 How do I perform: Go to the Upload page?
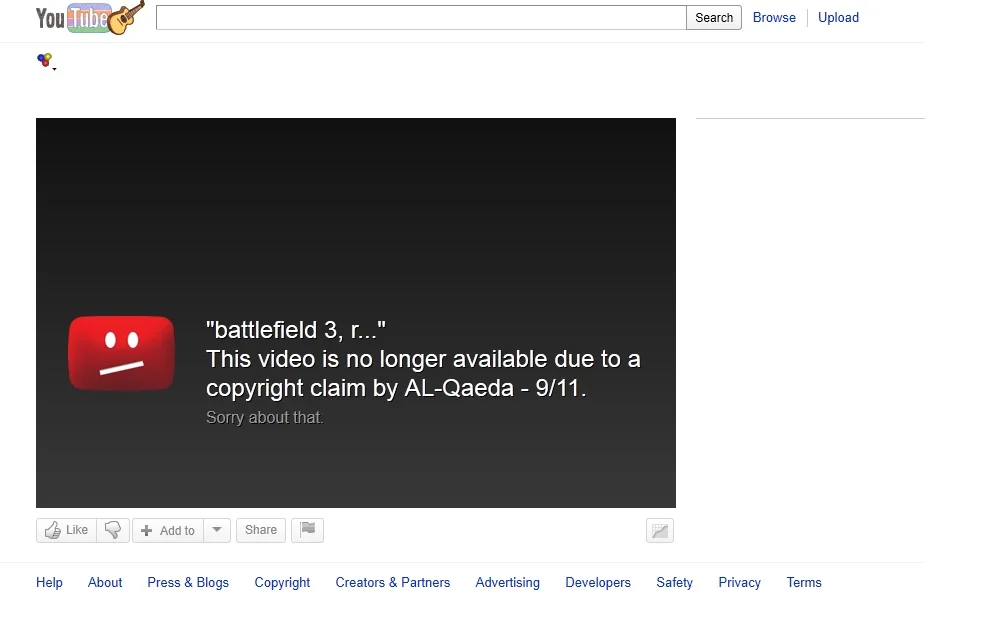pyautogui.click(x=838, y=18)
